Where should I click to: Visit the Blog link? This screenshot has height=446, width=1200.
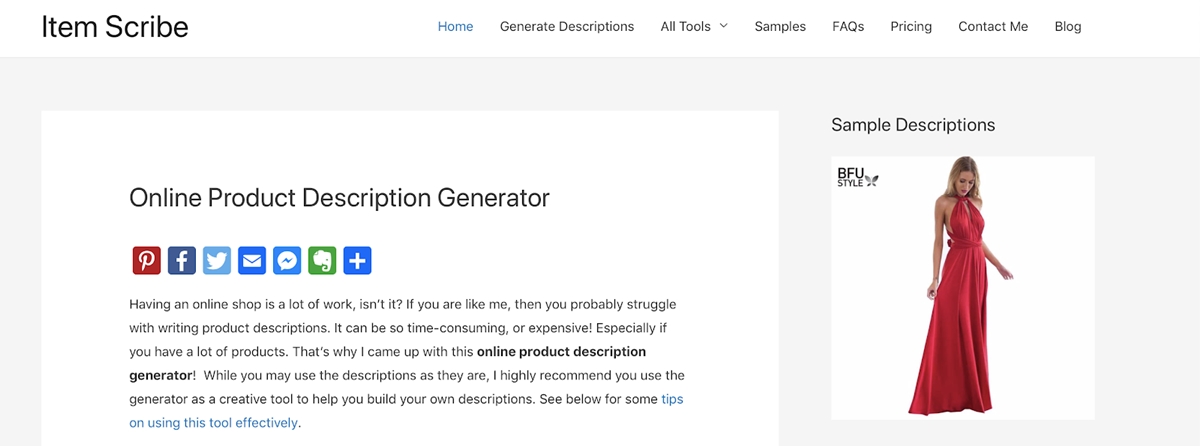pyautogui.click(x=1068, y=26)
